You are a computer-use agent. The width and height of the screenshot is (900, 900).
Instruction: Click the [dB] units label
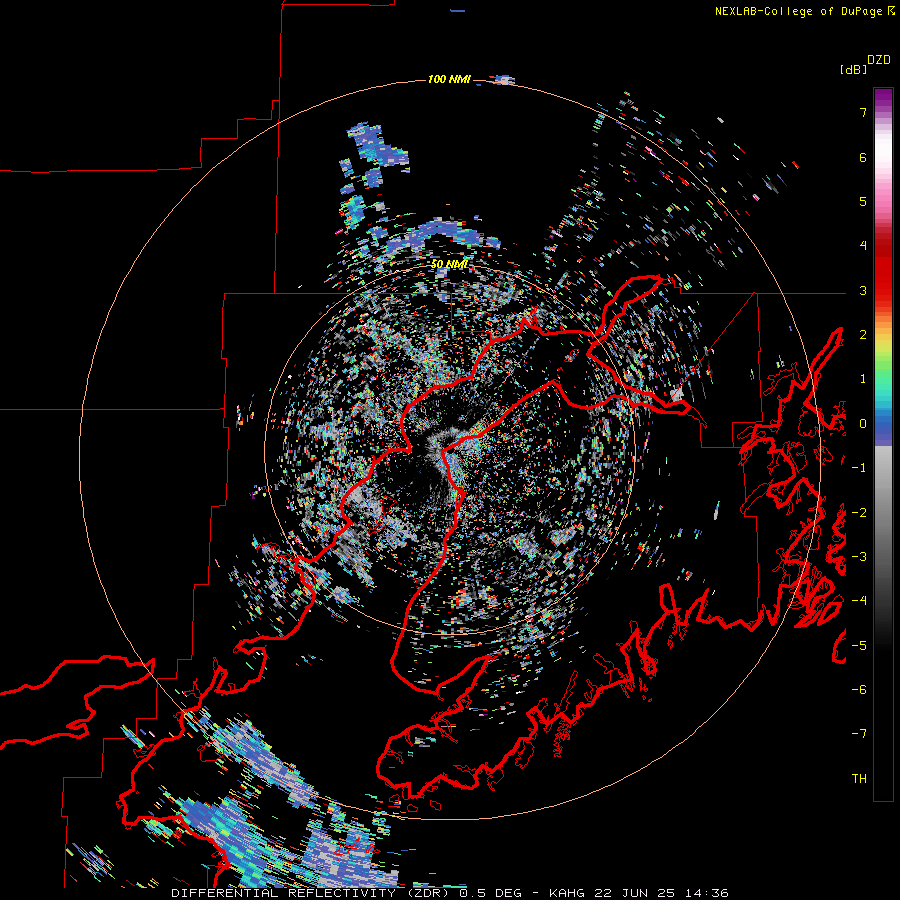853,69
